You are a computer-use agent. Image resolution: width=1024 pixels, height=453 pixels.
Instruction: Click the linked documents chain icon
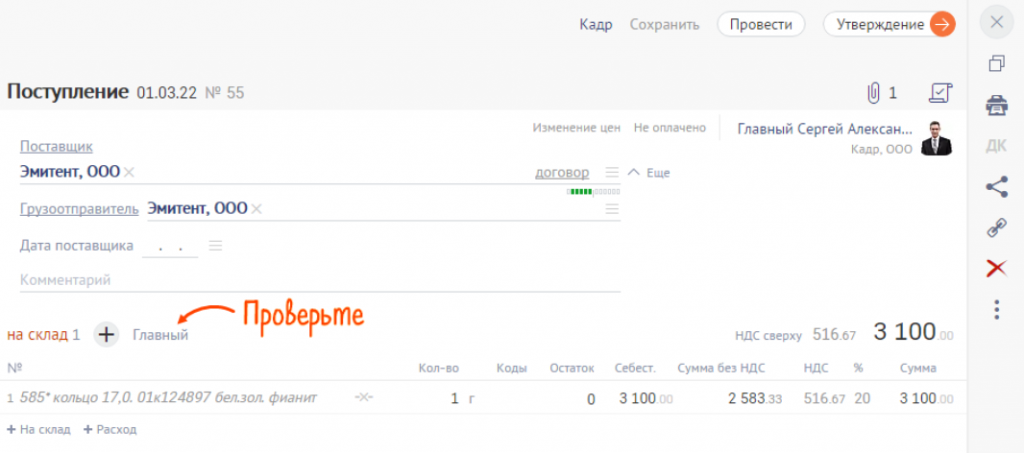coord(996,227)
